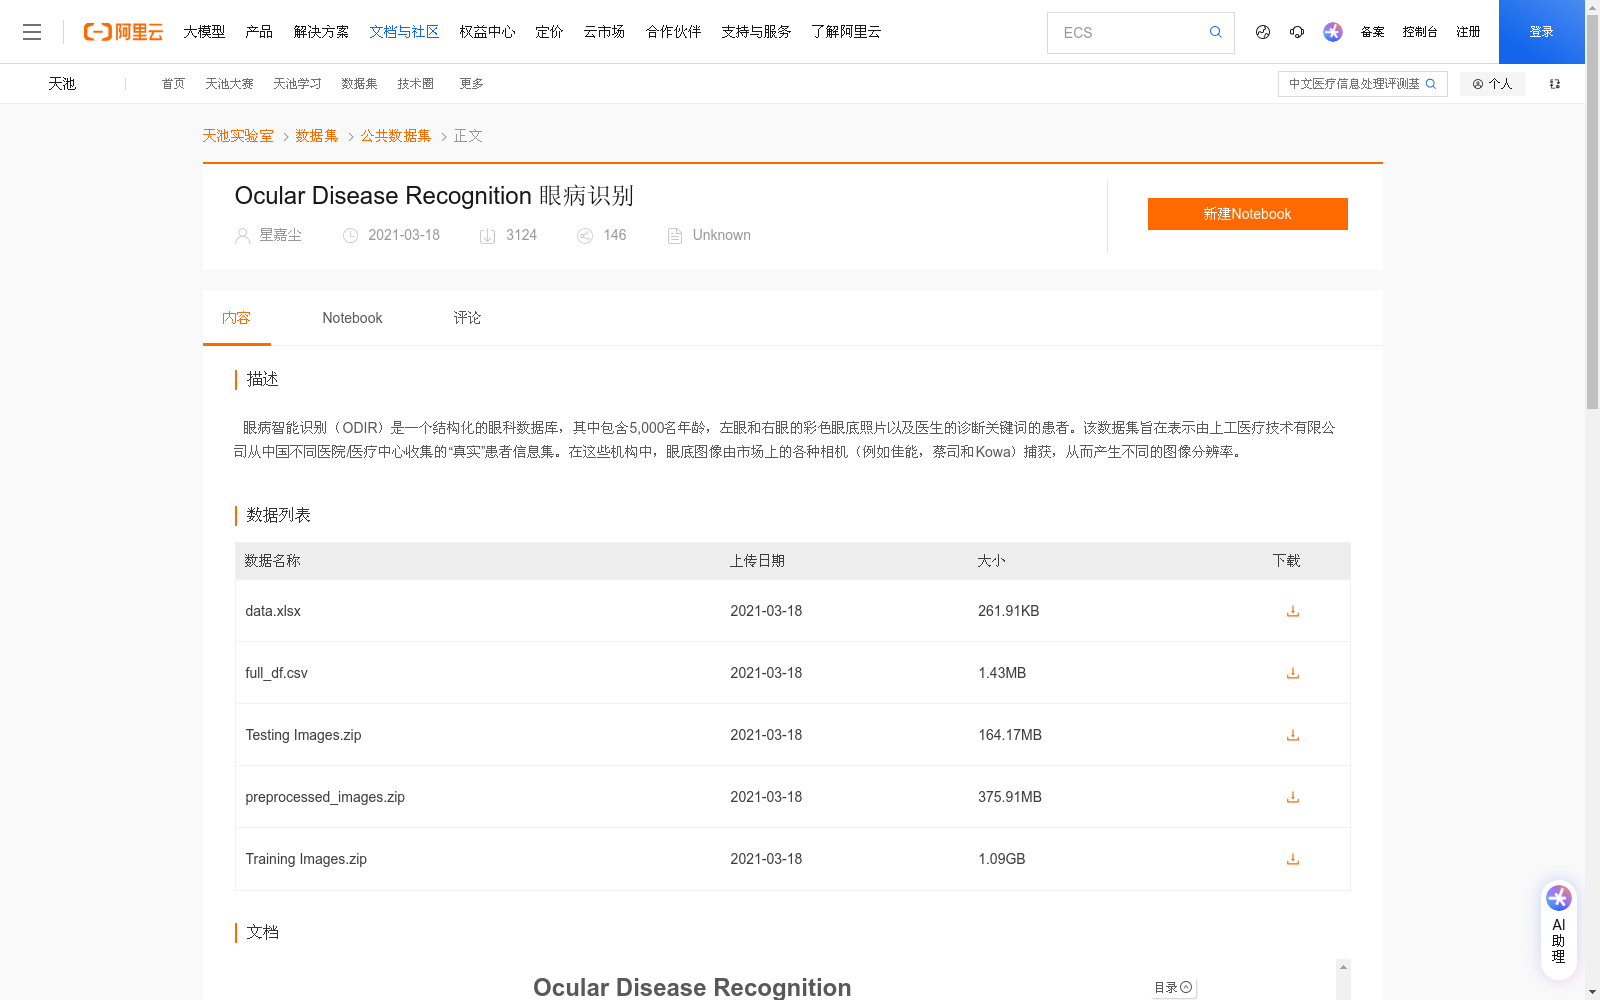Go to 公共数据集 breadcrumb link

coord(396,136)
